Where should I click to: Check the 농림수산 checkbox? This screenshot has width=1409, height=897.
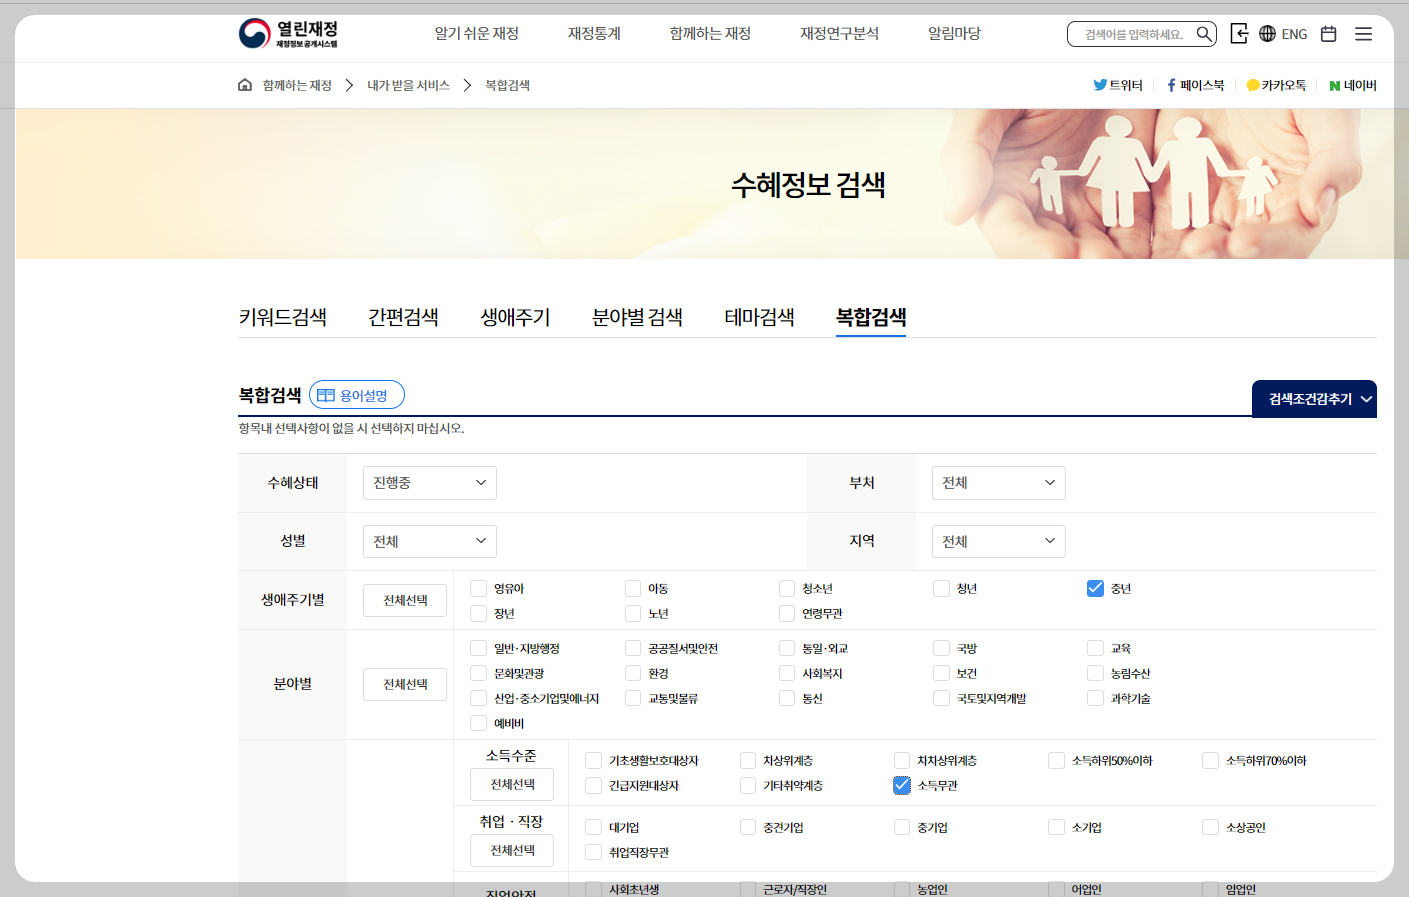tap(1095, 673)
